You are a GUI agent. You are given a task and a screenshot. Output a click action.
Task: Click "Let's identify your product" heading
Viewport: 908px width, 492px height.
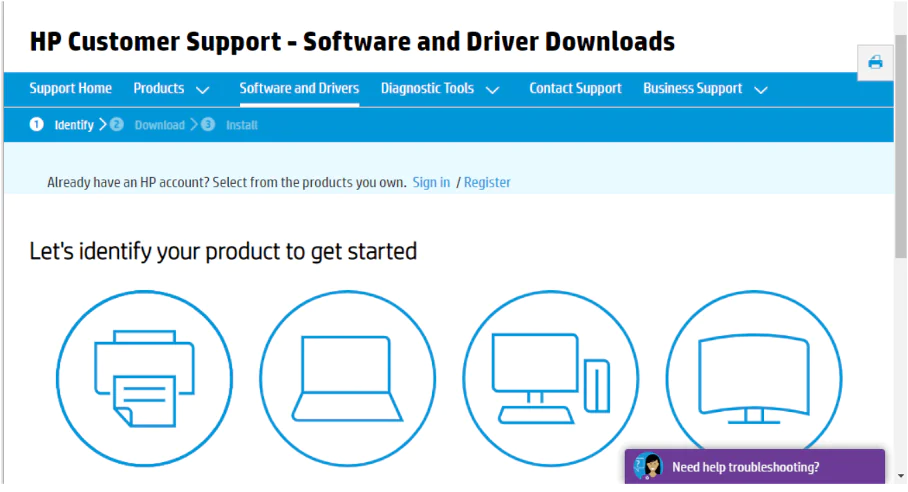[223, 252]
